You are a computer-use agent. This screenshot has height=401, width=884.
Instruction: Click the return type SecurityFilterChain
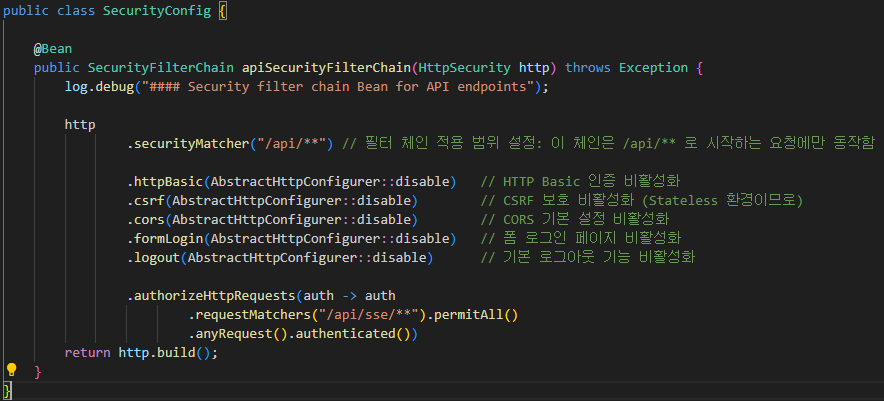161,68
